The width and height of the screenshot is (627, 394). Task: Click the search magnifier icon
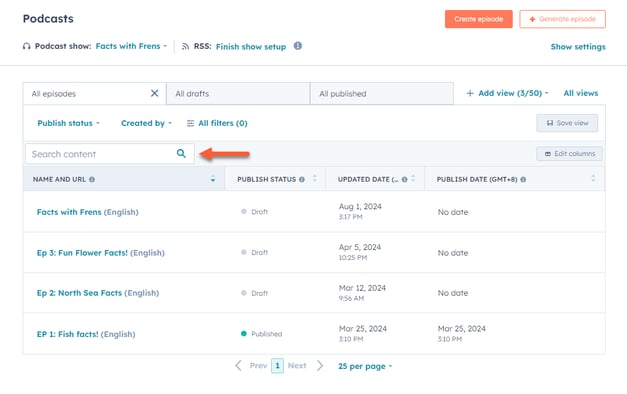point(181,154)
